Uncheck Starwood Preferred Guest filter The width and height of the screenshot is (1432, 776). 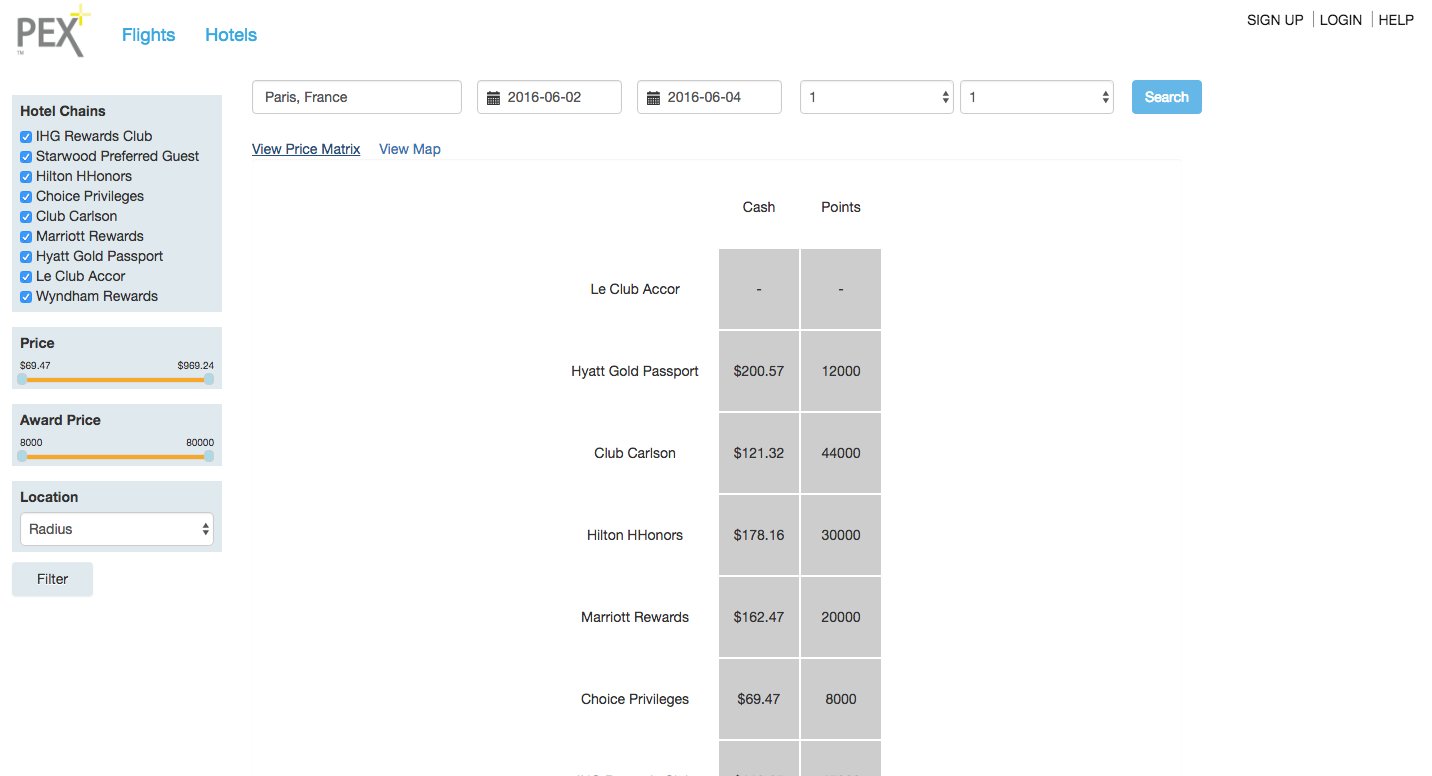[25, 156]
